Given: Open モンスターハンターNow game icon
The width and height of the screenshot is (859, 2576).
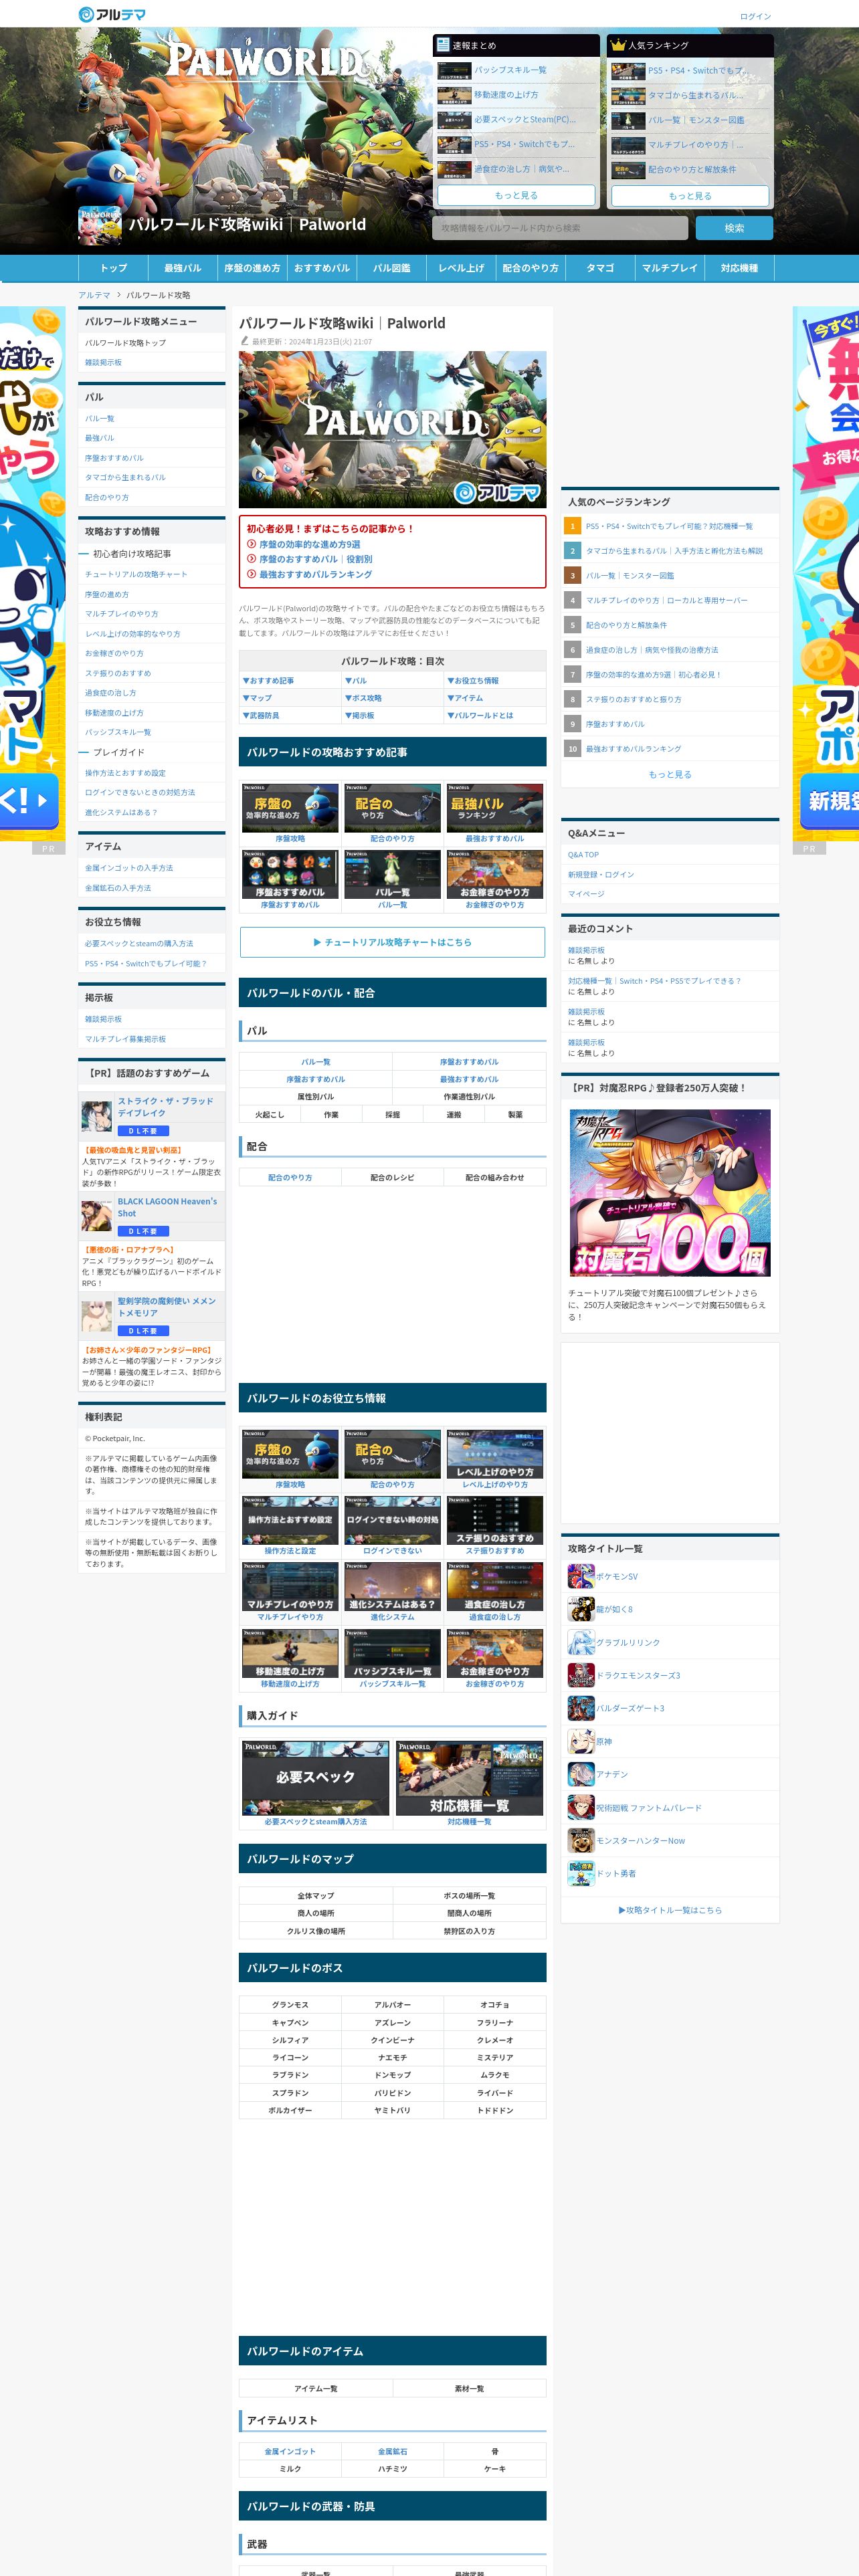Looking at the screenshot, I should 580,1840.
